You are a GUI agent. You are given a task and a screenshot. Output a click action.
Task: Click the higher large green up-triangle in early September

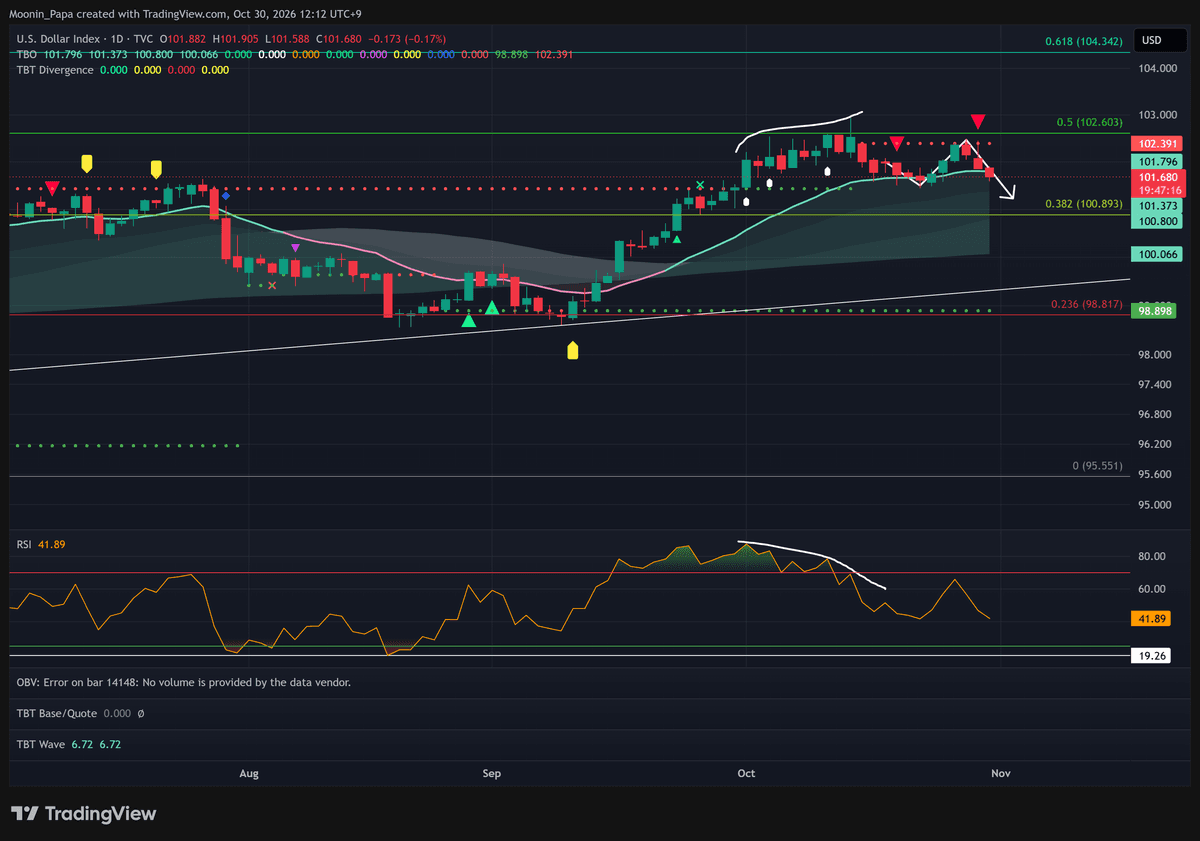[492, 308]
